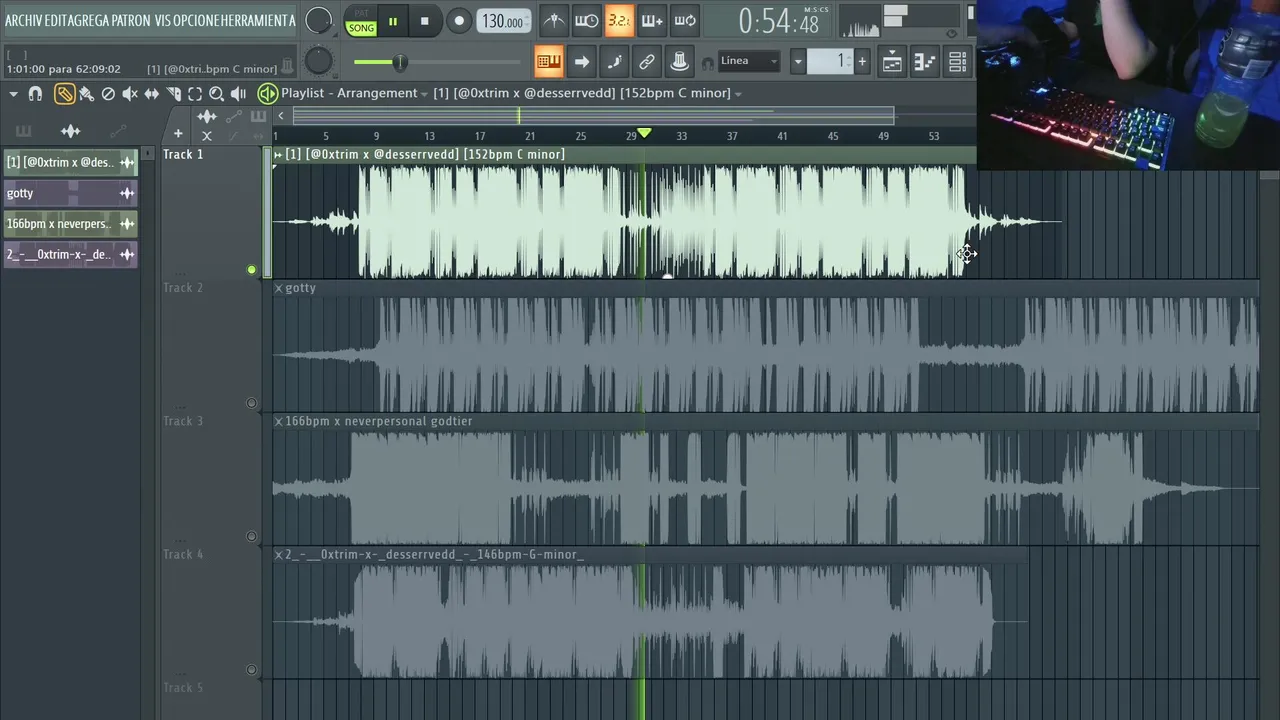Open the EDITA menu
The width and height of the screenshot is (1280, 720).
57,21
